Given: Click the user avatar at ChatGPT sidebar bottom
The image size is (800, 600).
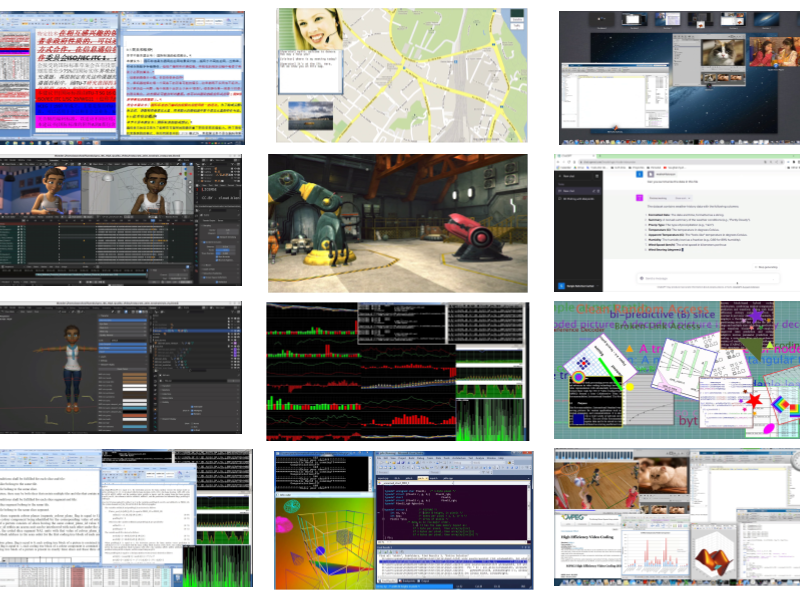Looking at the screenshot, I should click(561, 286).
